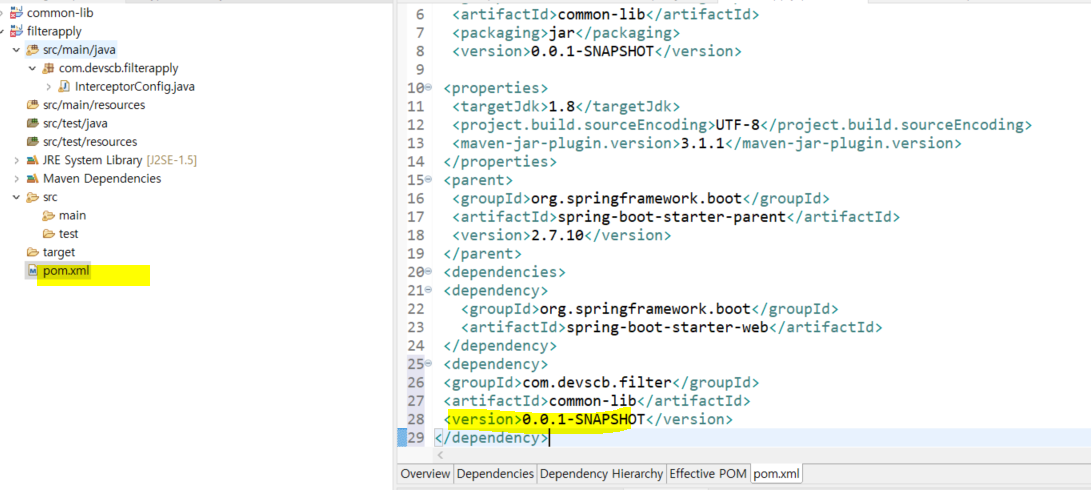Select the src/test/resources folder
The width and height of the screenshot is (1091, 490).
point(90,141)
